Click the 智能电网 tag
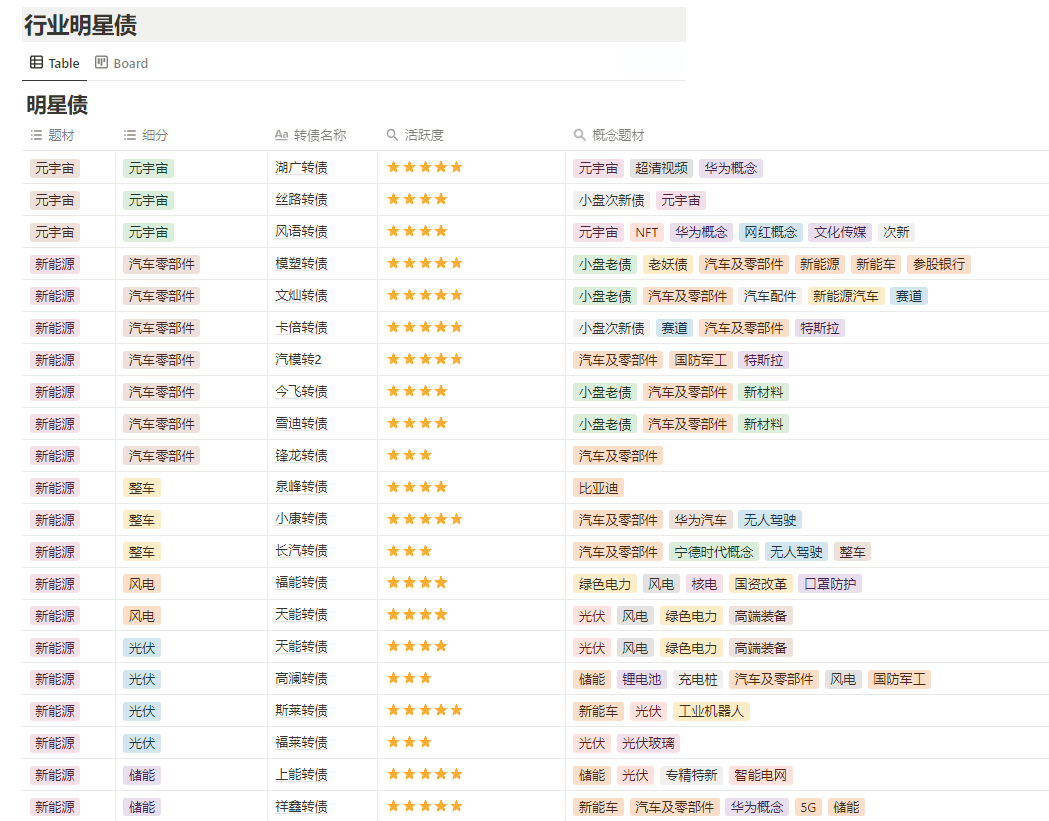The image size is (1049, 821). coord(761,776)
